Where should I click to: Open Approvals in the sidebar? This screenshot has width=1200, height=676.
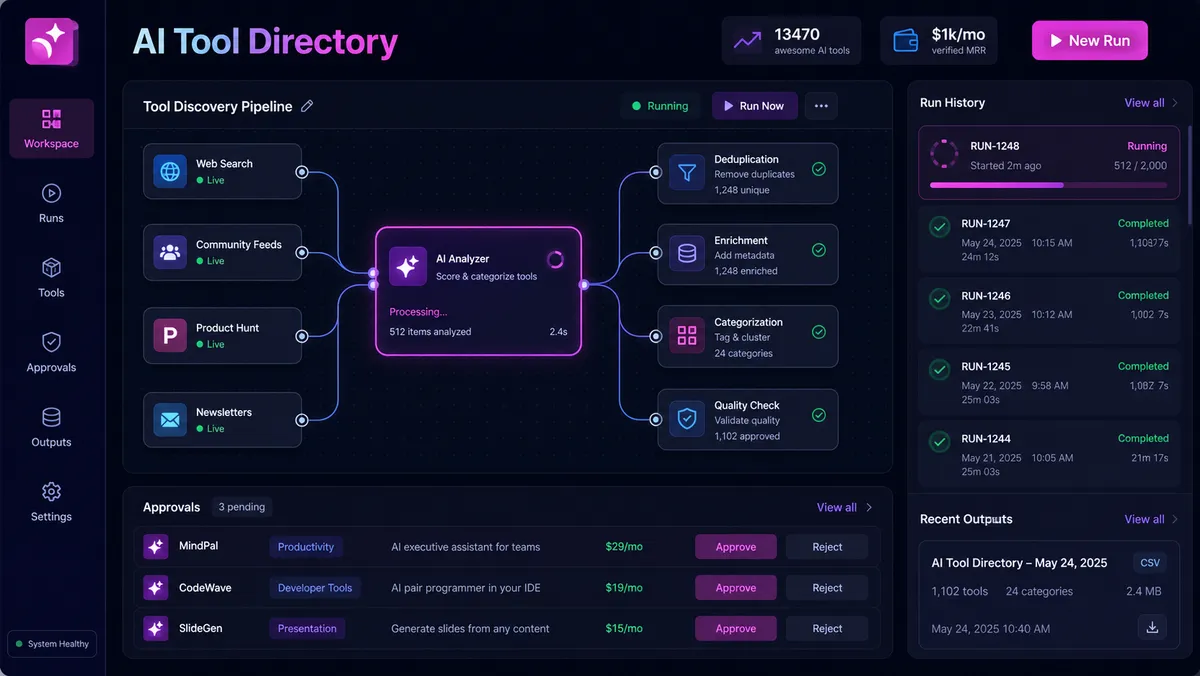click(x=52, y=353)
